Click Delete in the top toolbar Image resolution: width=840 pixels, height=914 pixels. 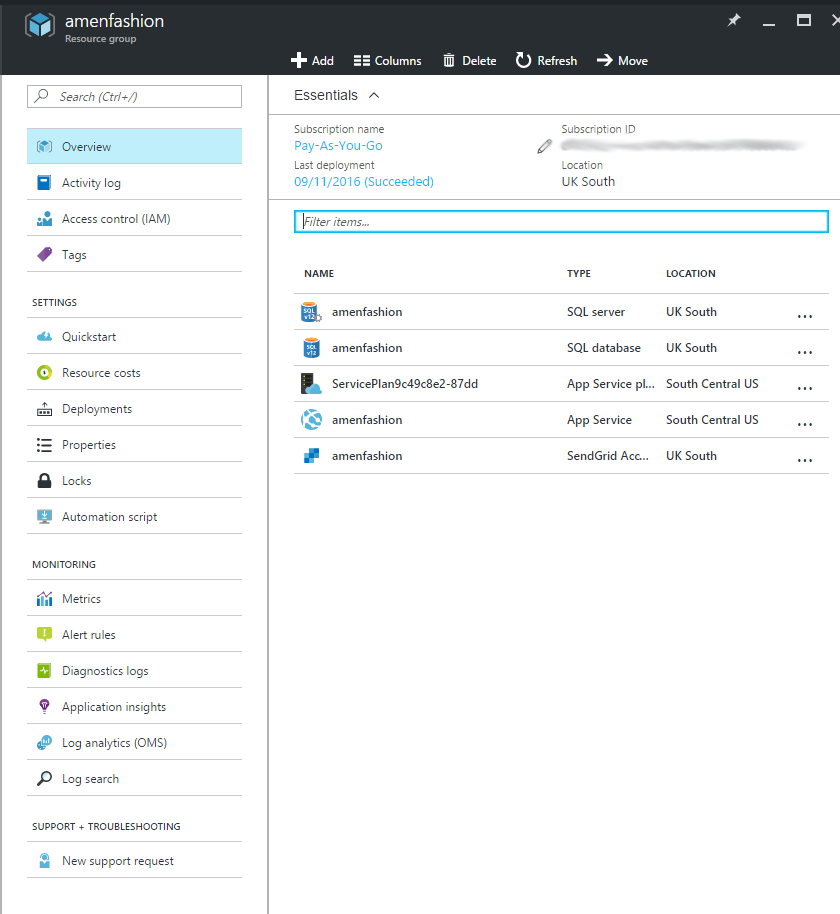point(469,61)
